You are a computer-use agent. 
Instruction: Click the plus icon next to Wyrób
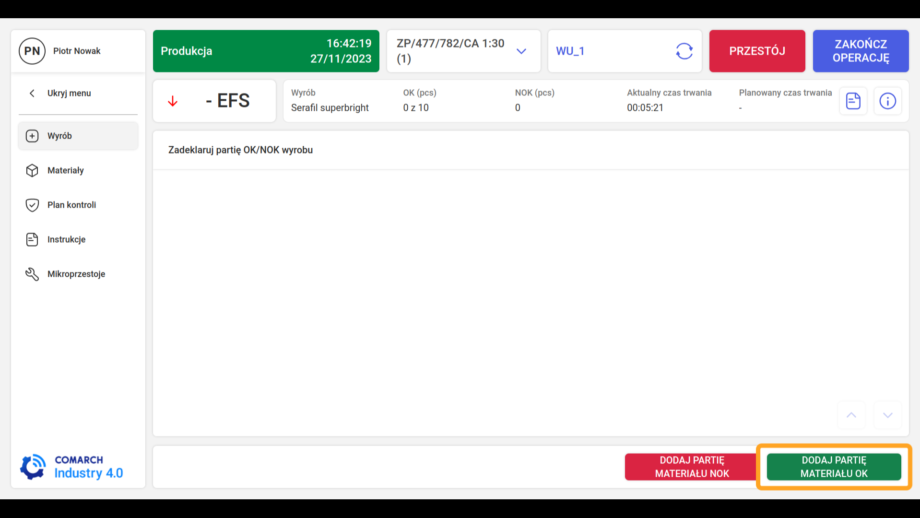point(32,136)
